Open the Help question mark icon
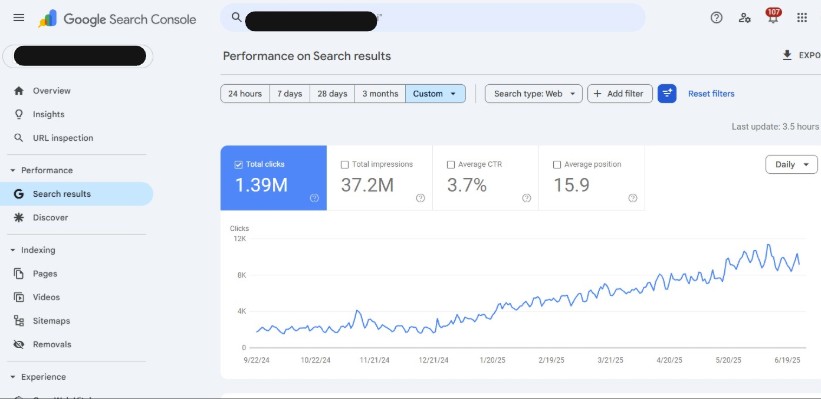 pyautogui.click(x=716, y=18)
